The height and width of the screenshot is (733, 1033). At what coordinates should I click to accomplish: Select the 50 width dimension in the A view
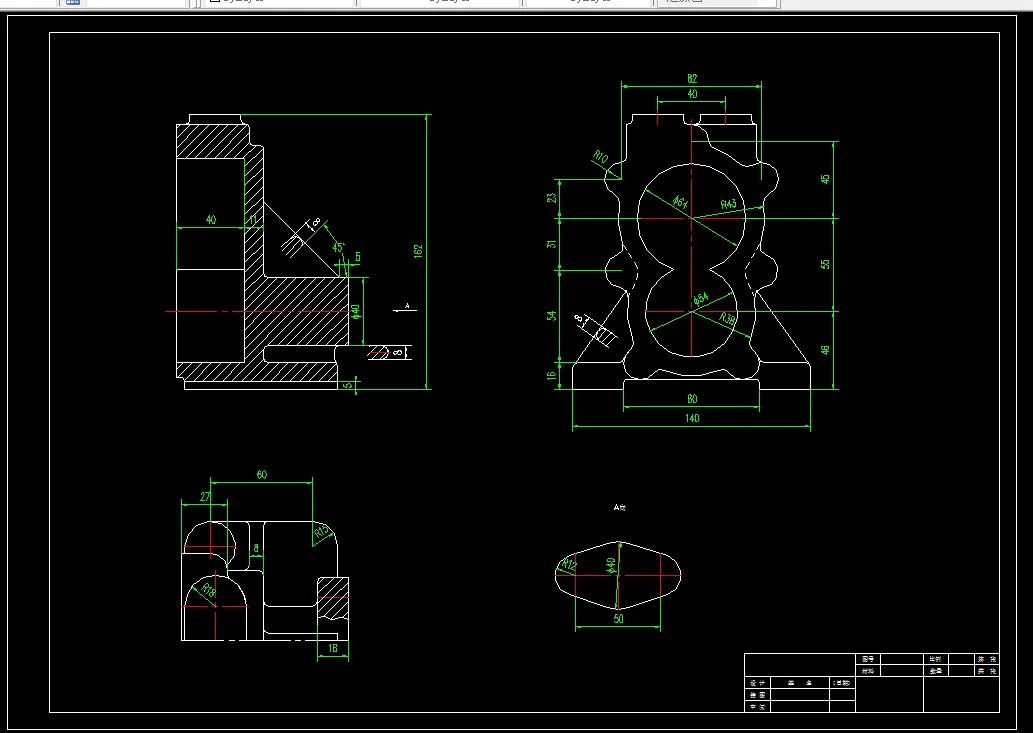[x=619, y=618]
